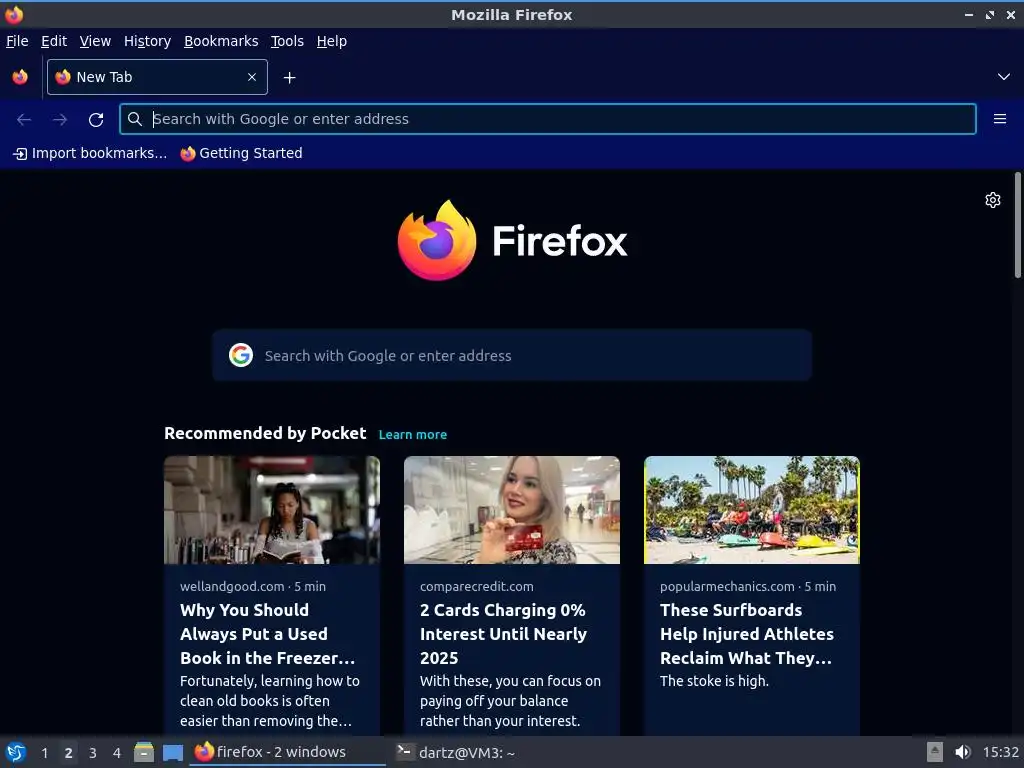Click the Recommended by Pocket heading
The height and width of the screenshot is (768, 1024).
pos(265,434)
